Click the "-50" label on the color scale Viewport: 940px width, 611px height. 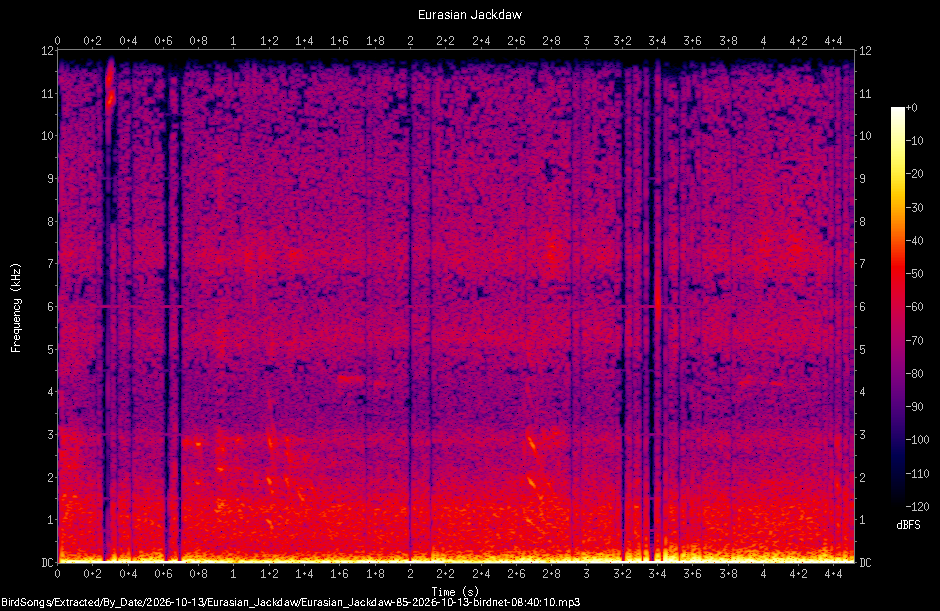(914, 273)
